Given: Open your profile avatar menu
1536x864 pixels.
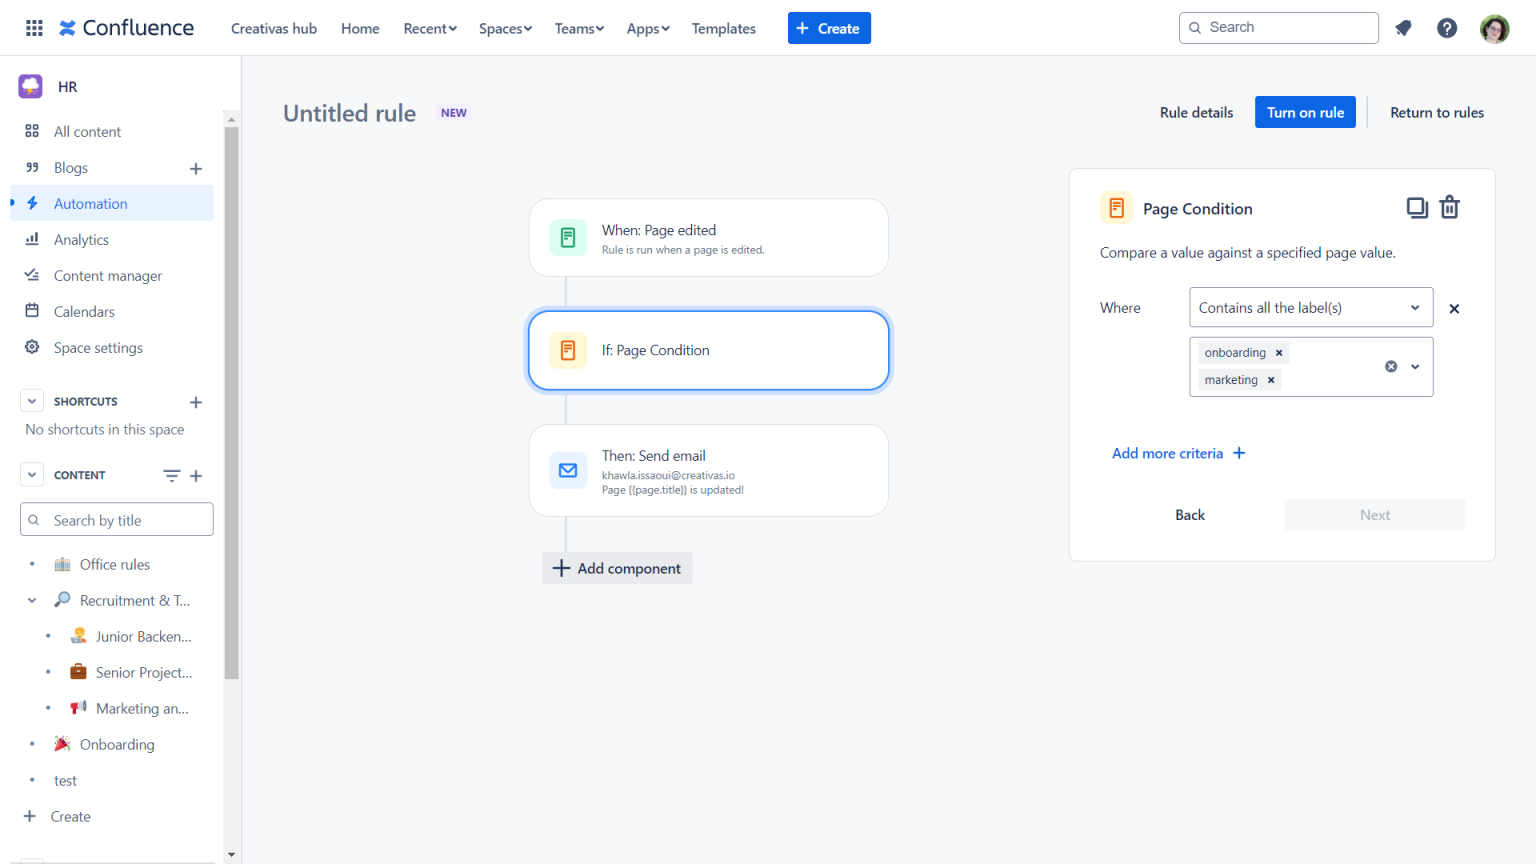Looking at the screenshot, I should click(x=1494, y=28).
